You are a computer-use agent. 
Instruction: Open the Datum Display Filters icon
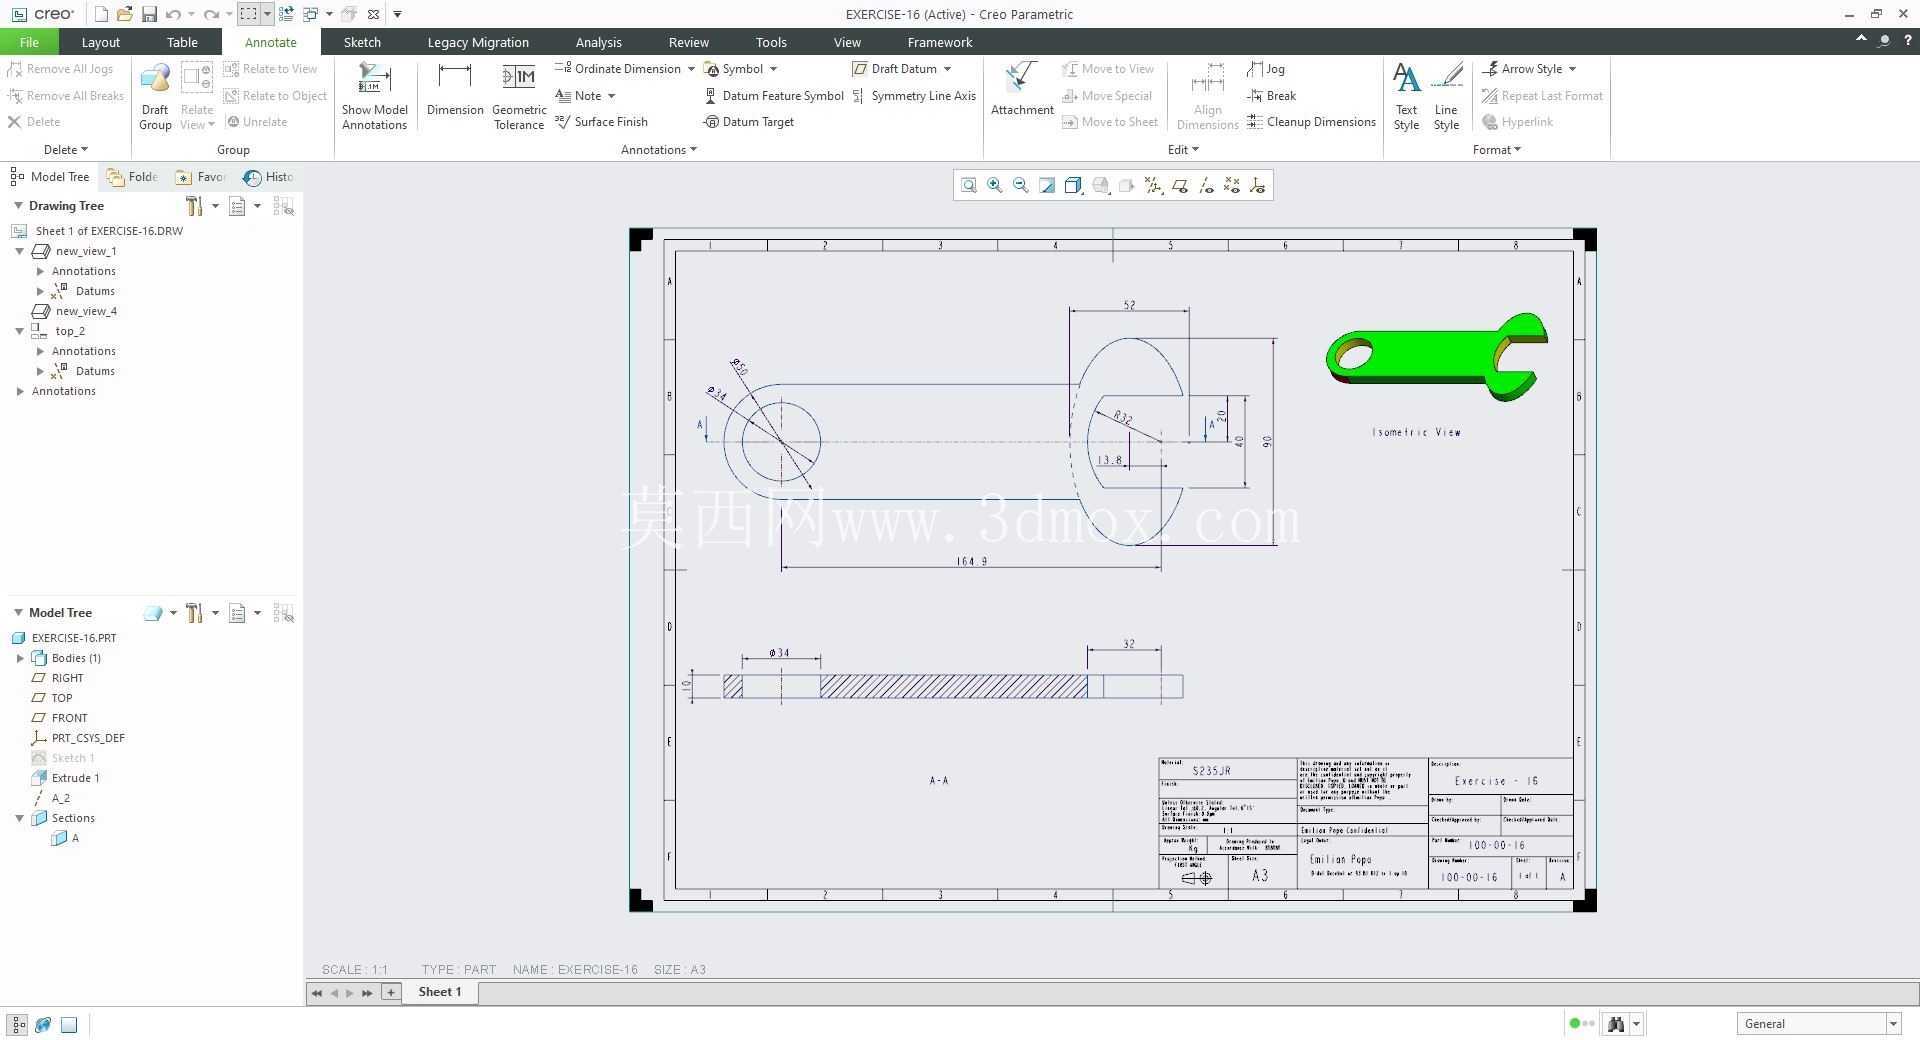(1153, 185)
